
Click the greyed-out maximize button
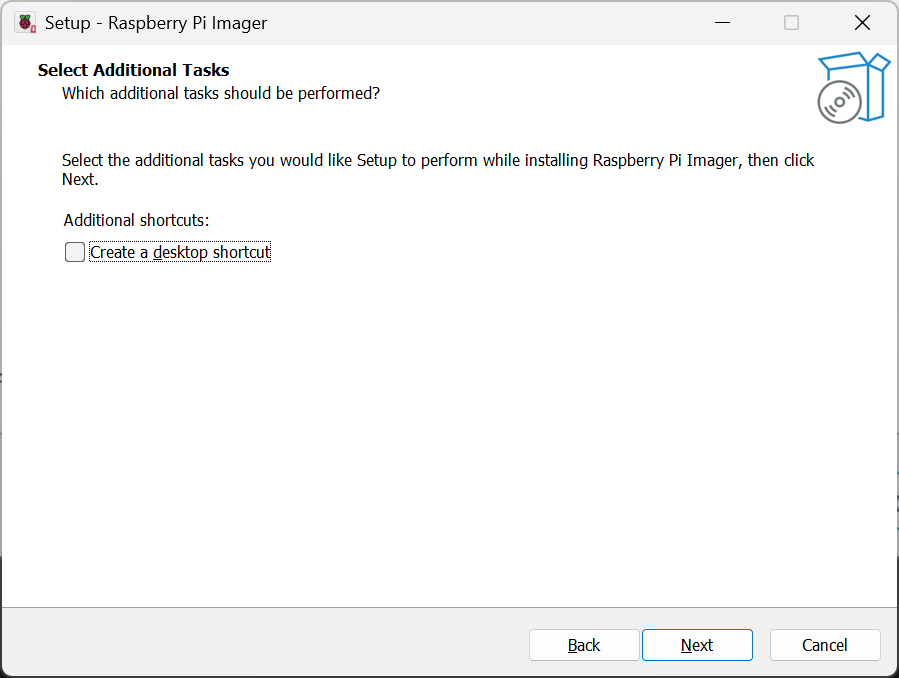tap(791, 22)
